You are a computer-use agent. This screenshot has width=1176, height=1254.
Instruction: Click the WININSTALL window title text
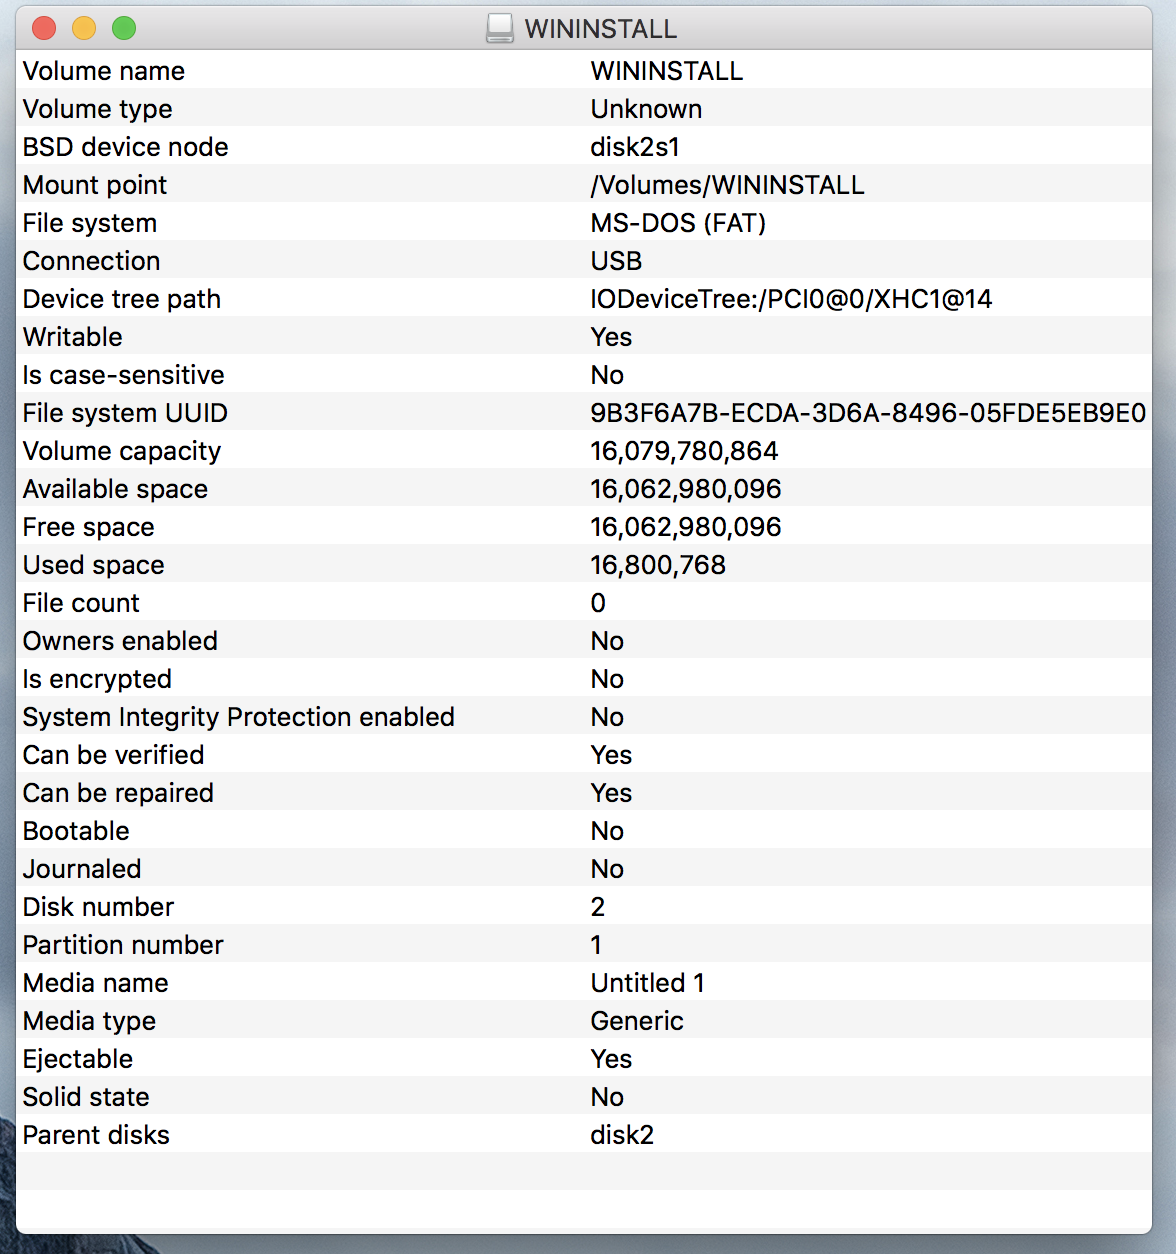click(601, 29)
